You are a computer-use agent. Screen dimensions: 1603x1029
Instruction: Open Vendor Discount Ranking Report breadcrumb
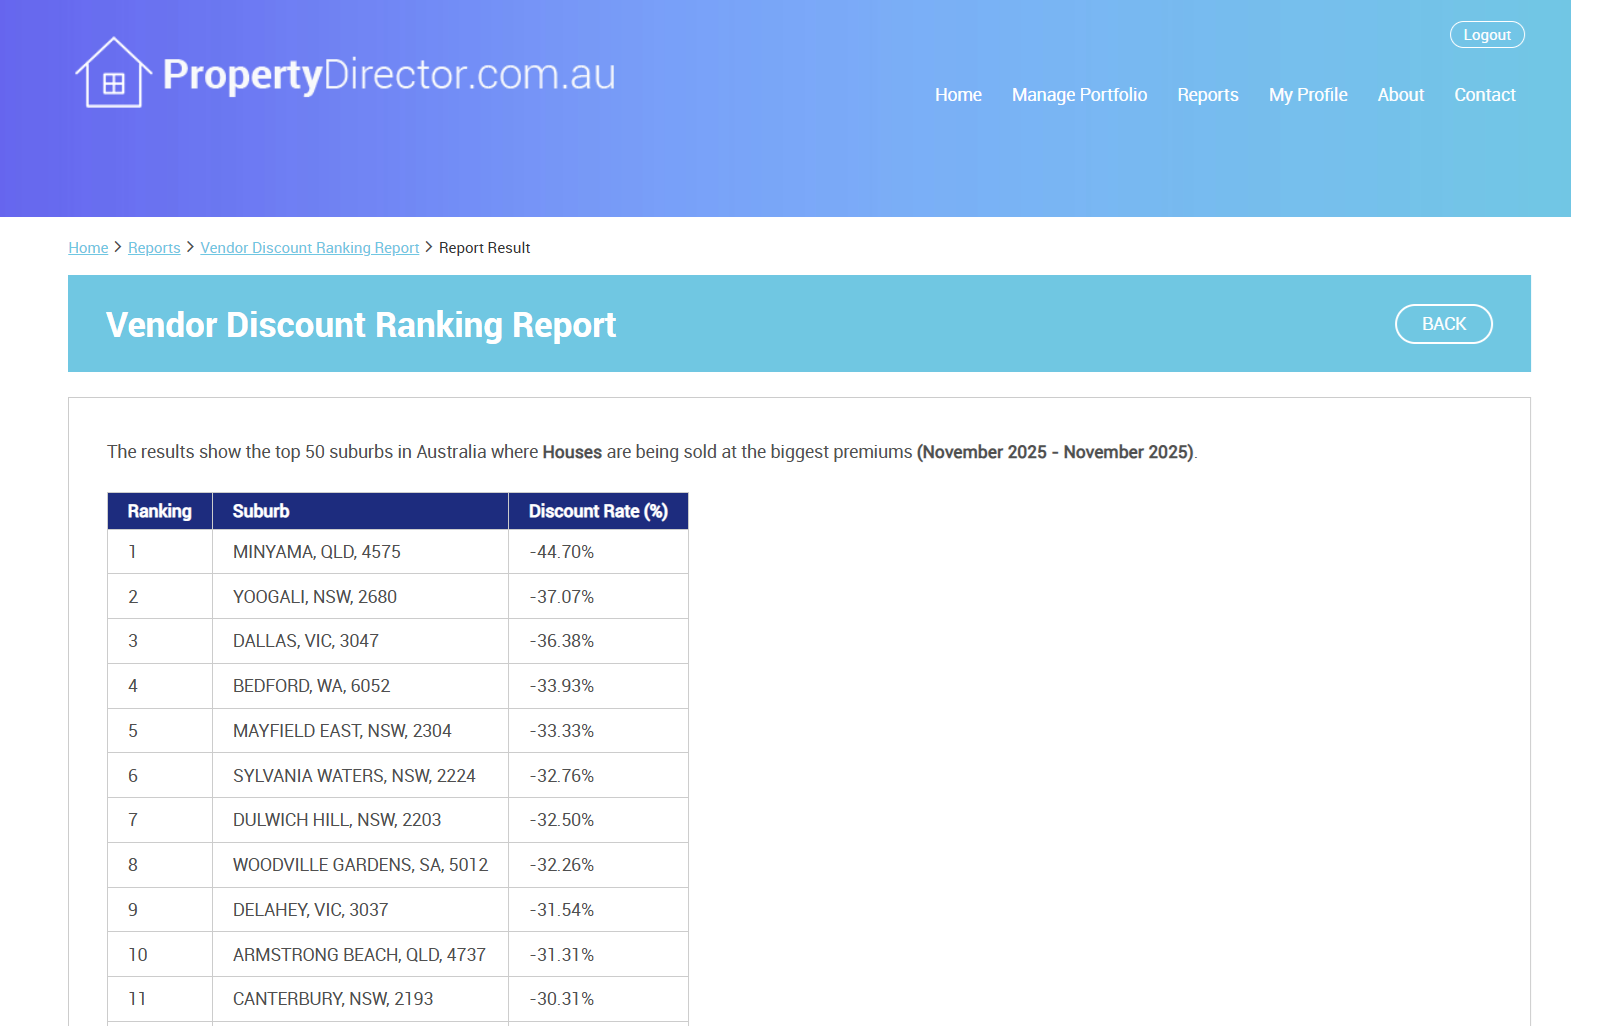click(x=309, y=248)
